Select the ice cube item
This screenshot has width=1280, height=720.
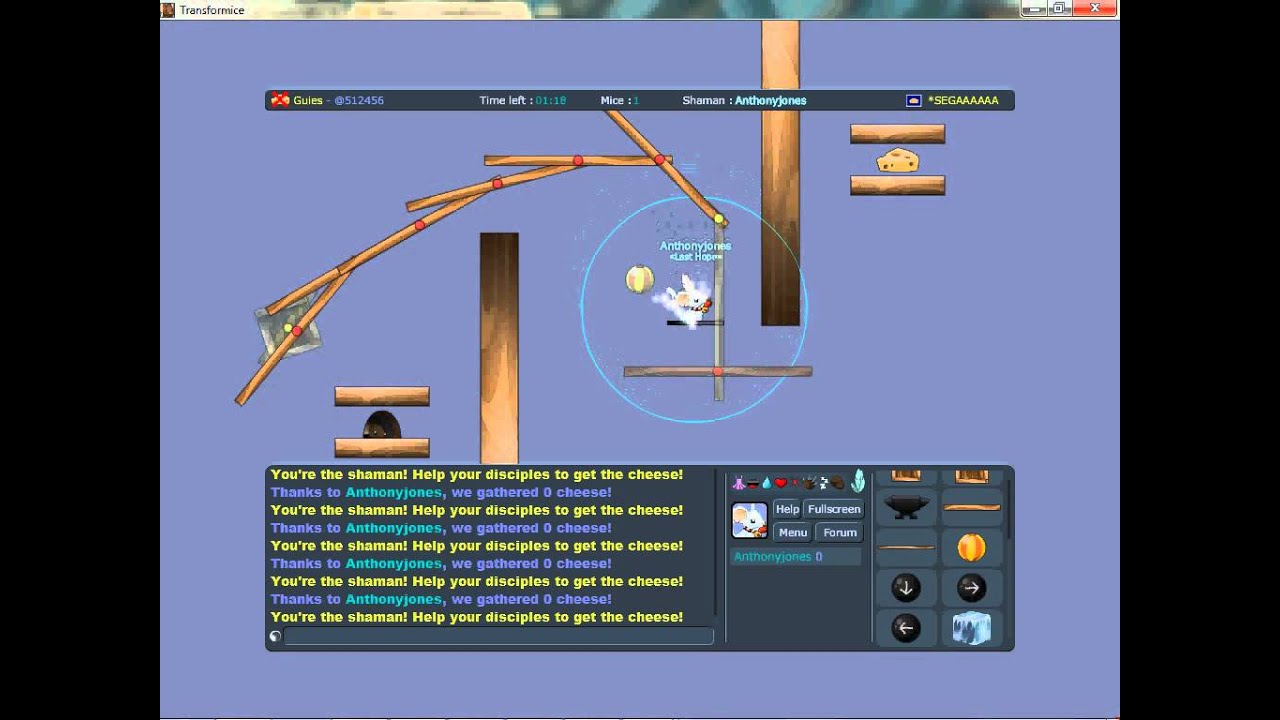click(x=971, y=628)
